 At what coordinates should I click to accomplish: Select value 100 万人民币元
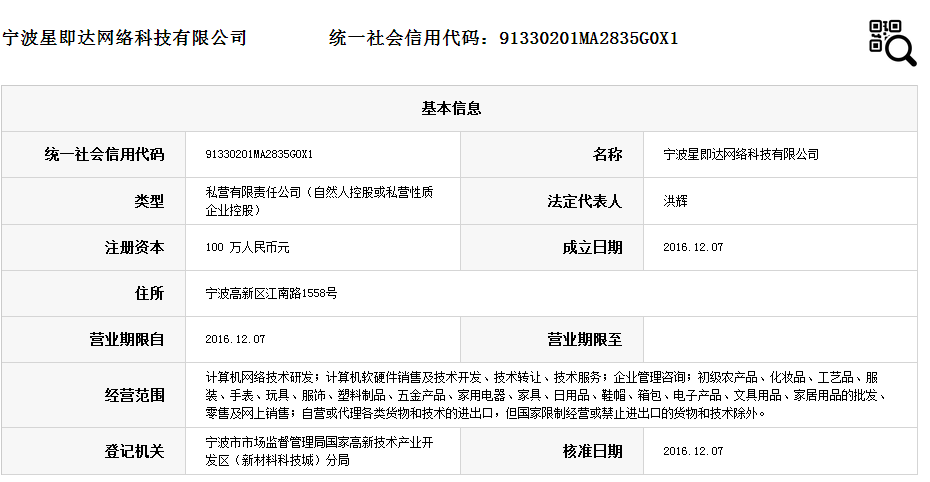pyautogui.click(x=247, y=248)
